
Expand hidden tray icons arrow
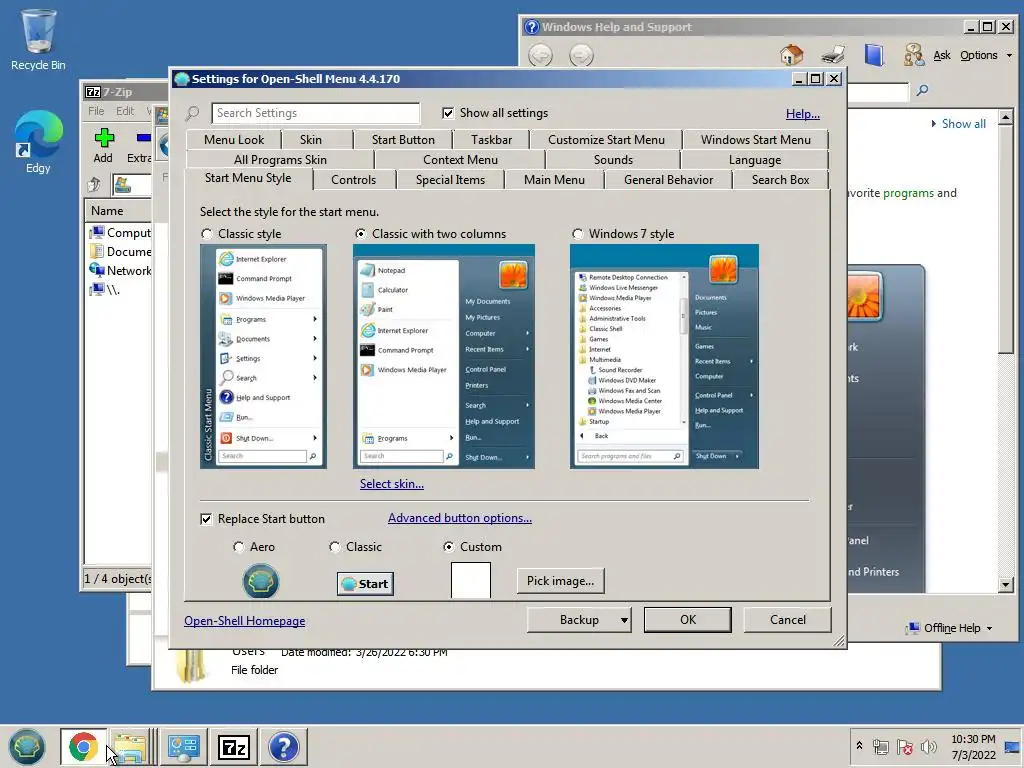point(859,746)
